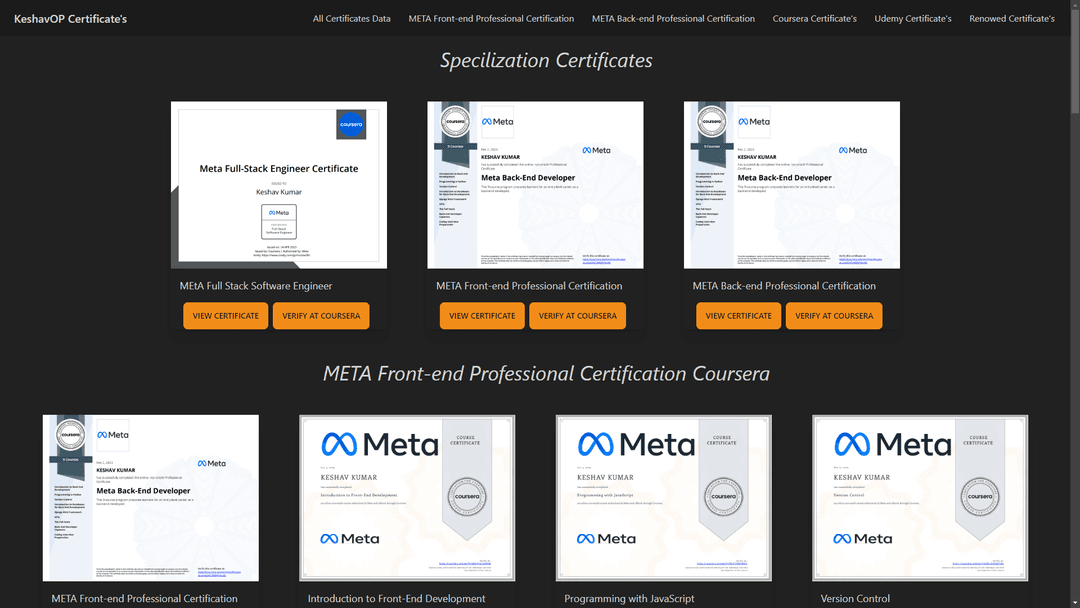Click "META Front-end Professional Certification Coursera" section heading
The image size is (1080, 608).
(x=546, y=374)
